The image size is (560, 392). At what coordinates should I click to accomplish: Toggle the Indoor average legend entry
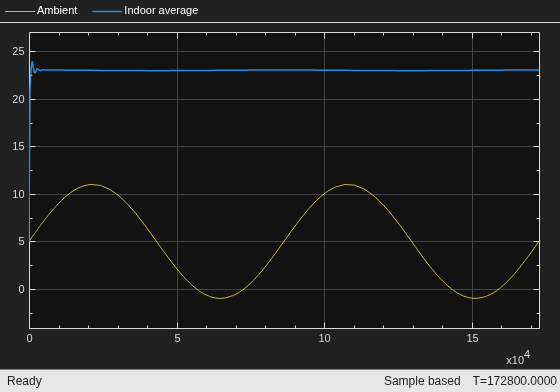[145, 10]
